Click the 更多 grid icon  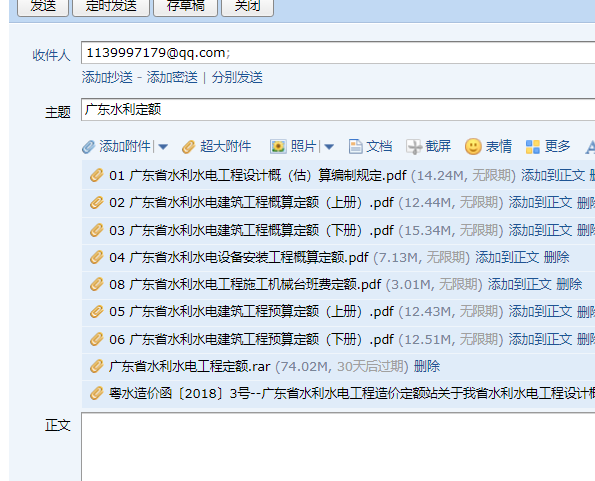pos(532,147)
